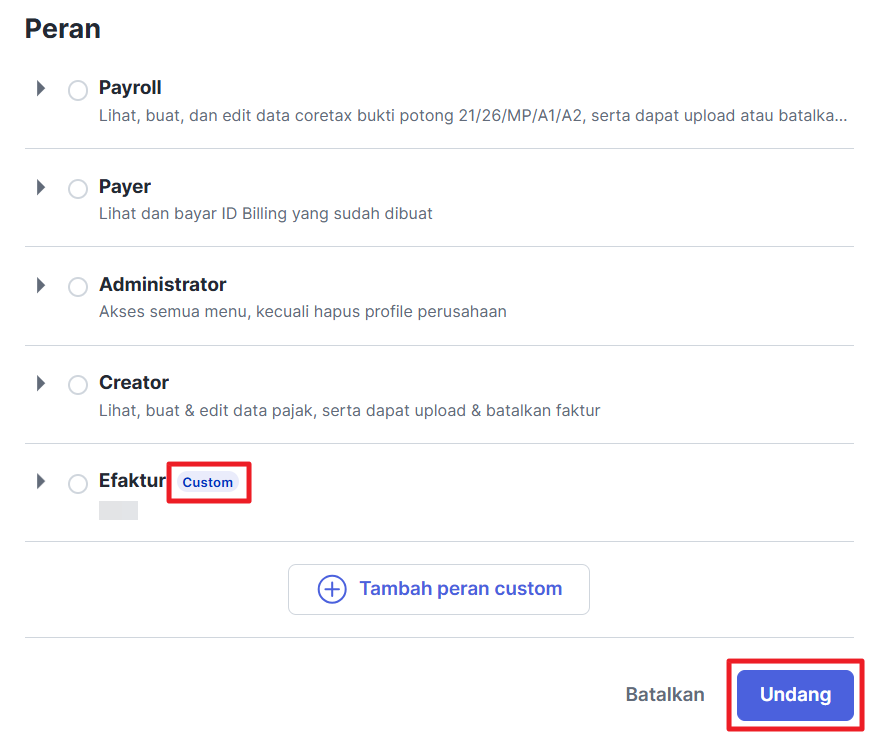882x736 pixels.
Task: Click Batalkan to cancel
Action: [665, 695]
